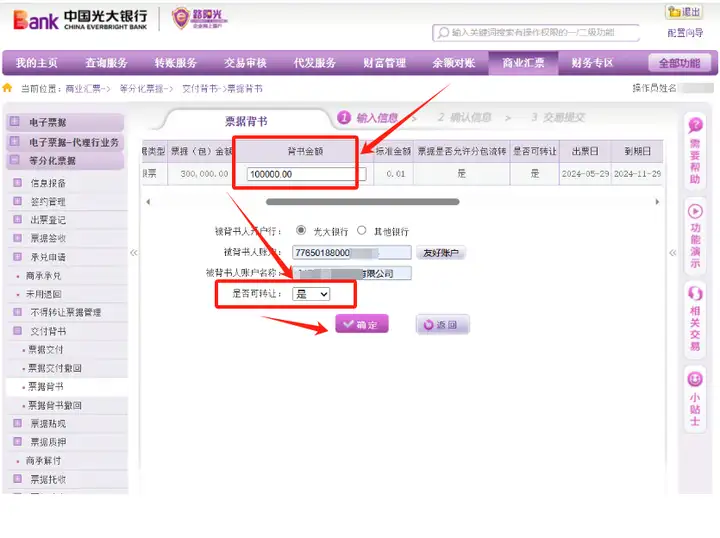Click square icon next to 承兑申请
The image size is (720, 538).
17,257
